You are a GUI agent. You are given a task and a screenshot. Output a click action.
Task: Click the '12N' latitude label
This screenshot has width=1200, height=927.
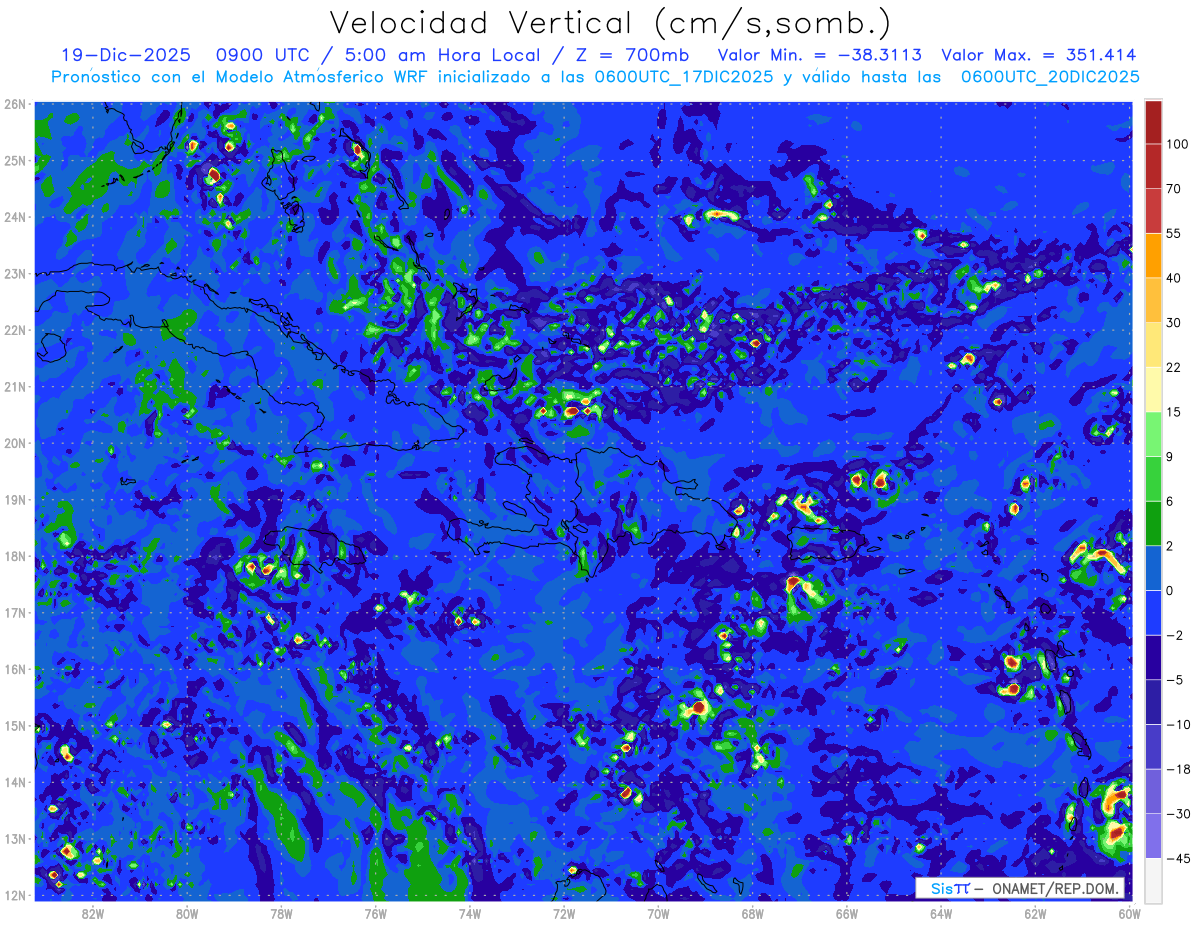point(14,895)
